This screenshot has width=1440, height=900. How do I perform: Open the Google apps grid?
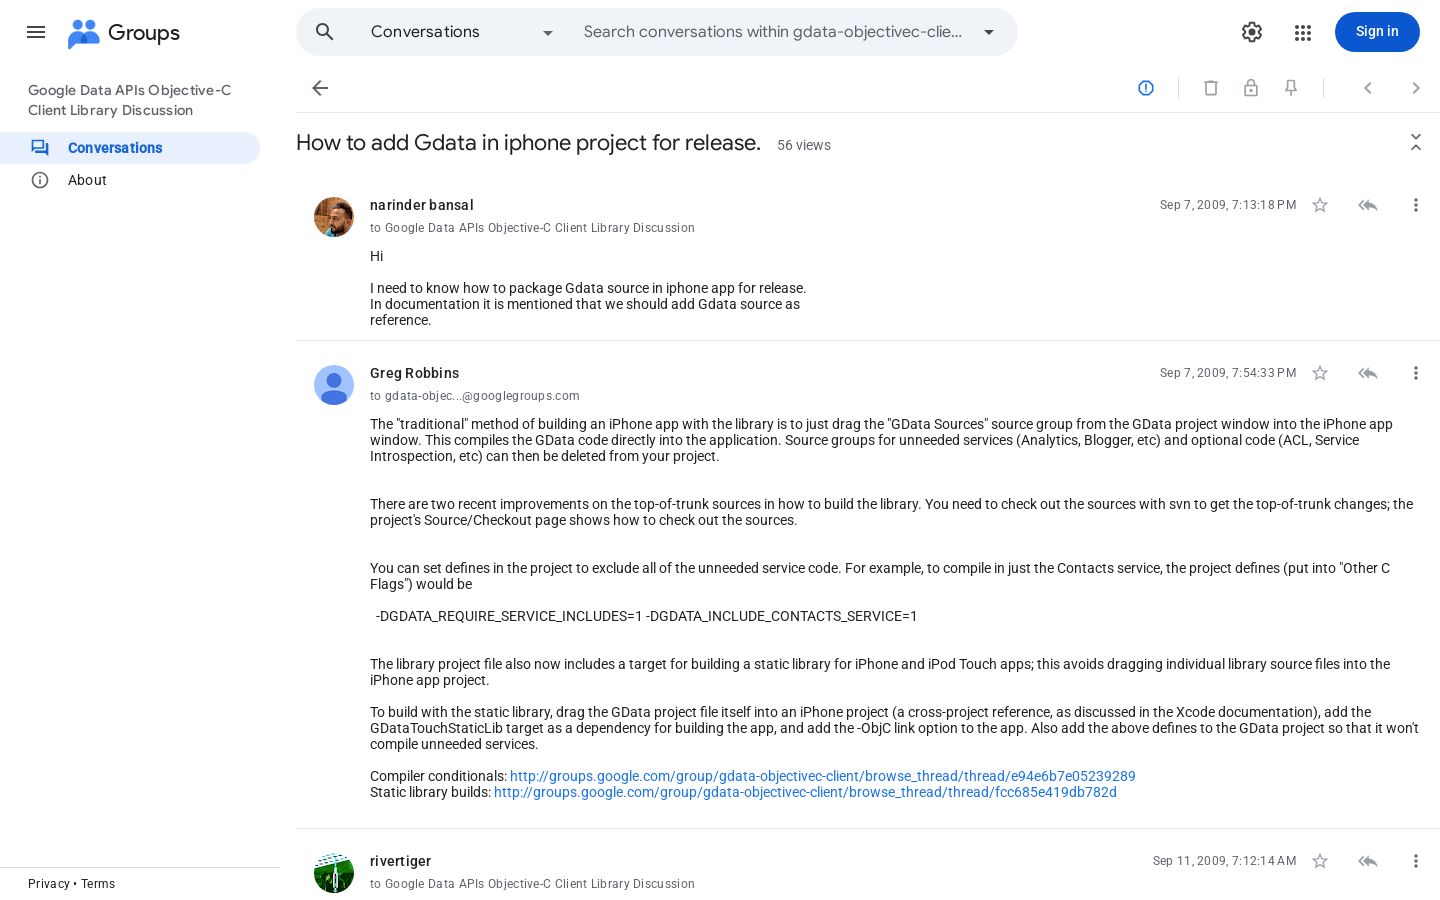tap(1302, 32)
